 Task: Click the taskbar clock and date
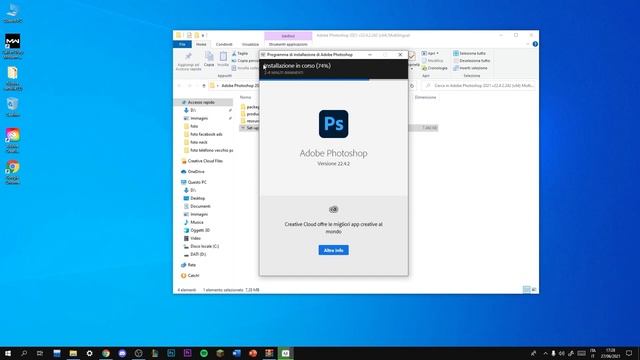pyautogui.click(x=611, y=353)
